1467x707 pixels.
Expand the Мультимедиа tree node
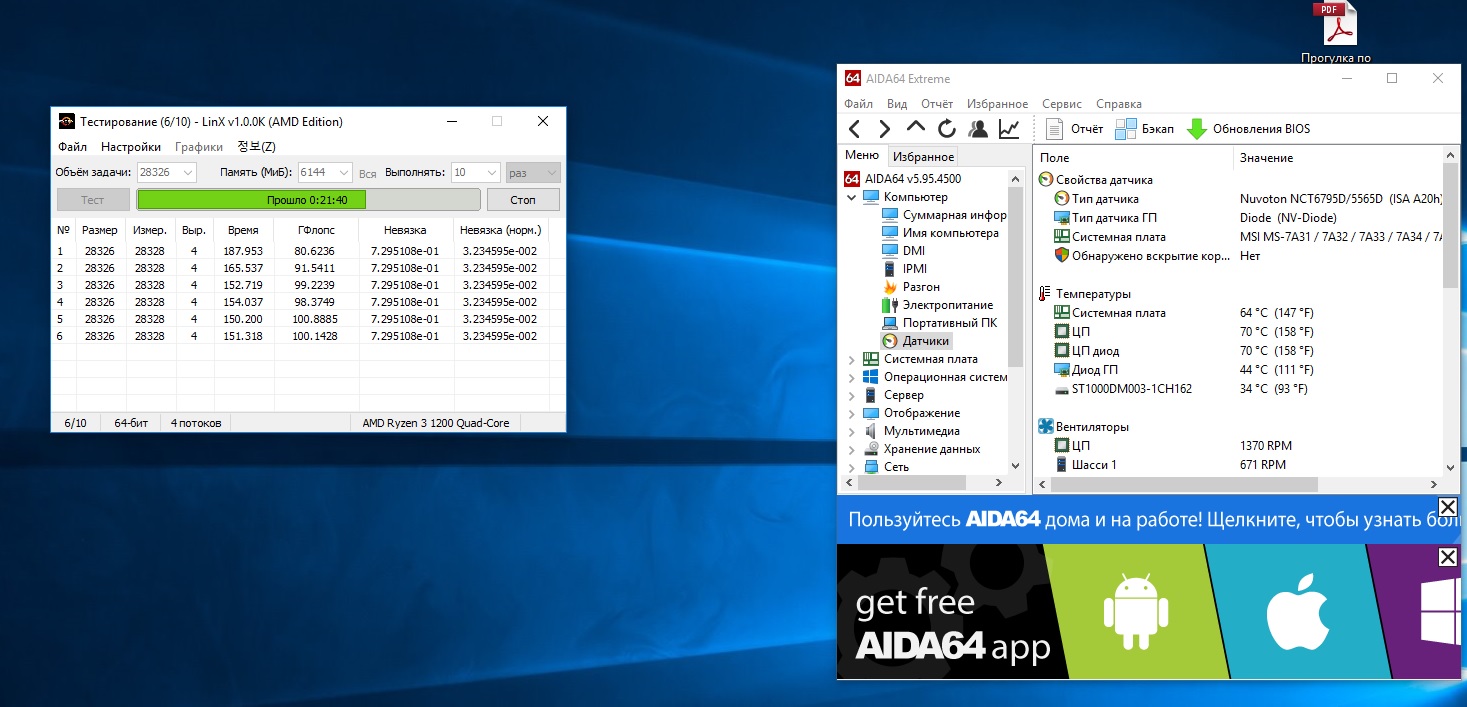851,432
